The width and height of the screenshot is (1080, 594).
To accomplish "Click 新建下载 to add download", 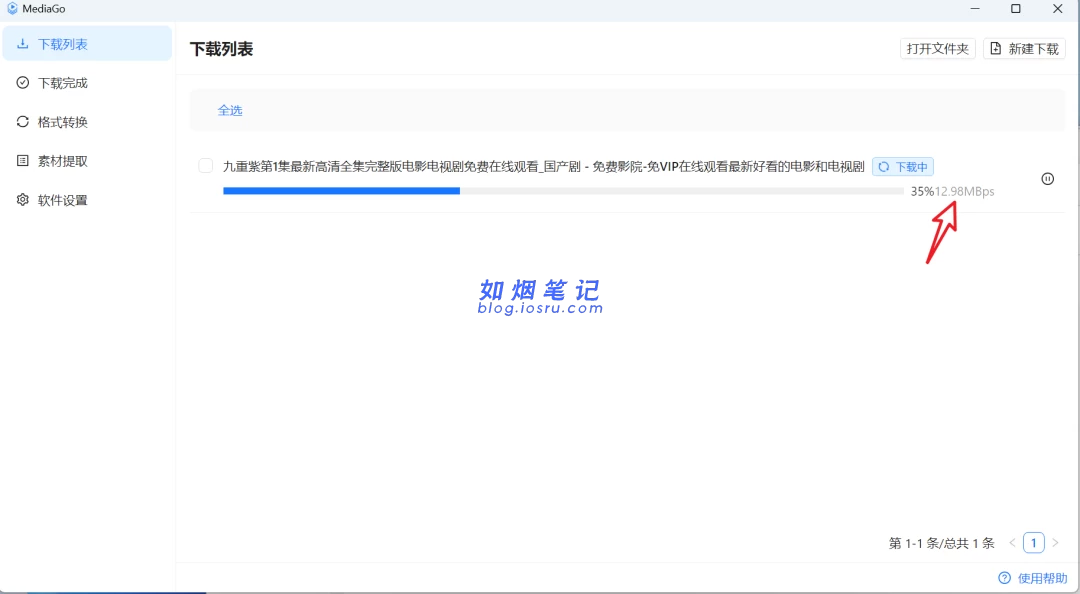I will [1024, 49].
